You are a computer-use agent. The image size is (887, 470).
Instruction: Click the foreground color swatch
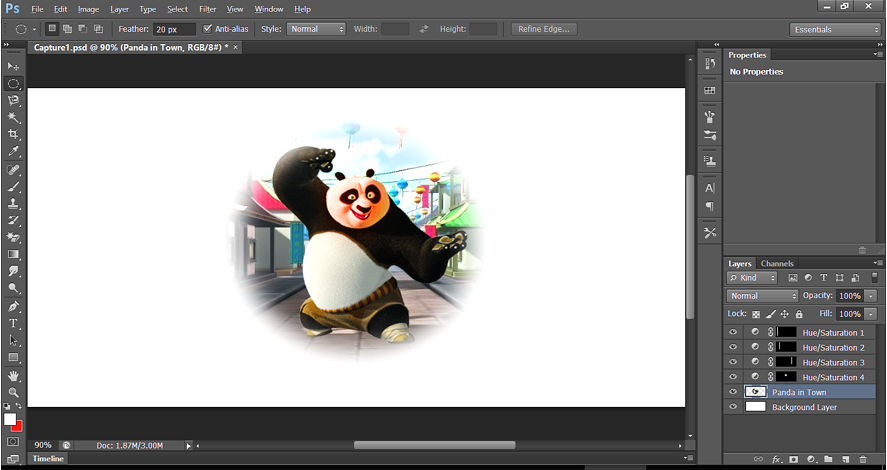tap(10, 420)
